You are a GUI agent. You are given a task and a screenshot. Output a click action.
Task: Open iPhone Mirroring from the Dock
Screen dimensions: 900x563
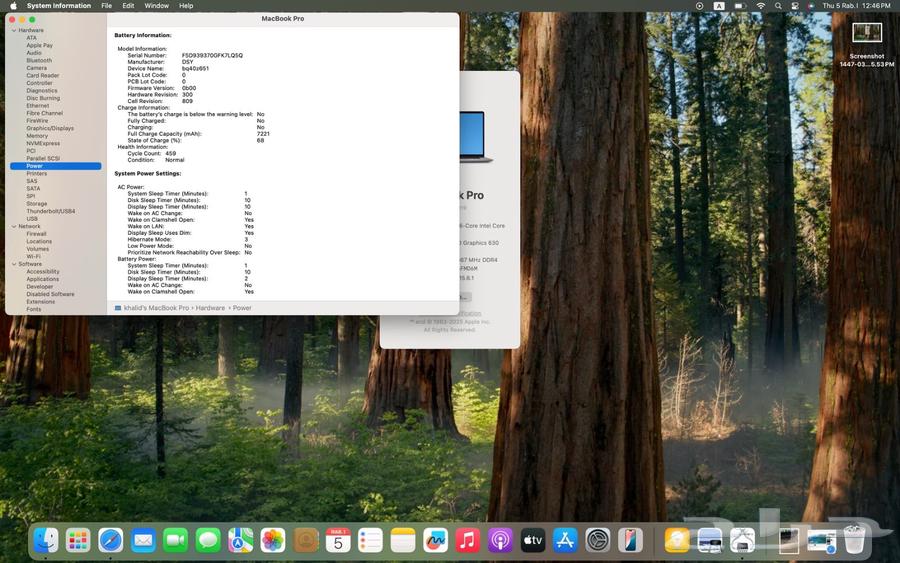click(630, 540)
